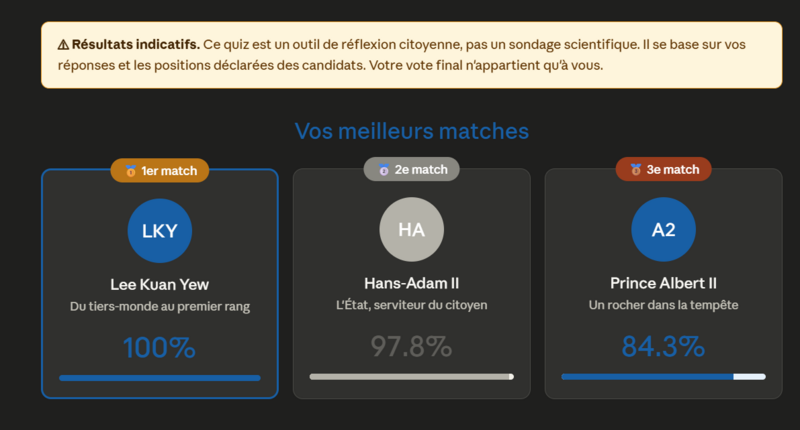Click Hans-Adam II's 97.8% progress bar

(411, 377)
